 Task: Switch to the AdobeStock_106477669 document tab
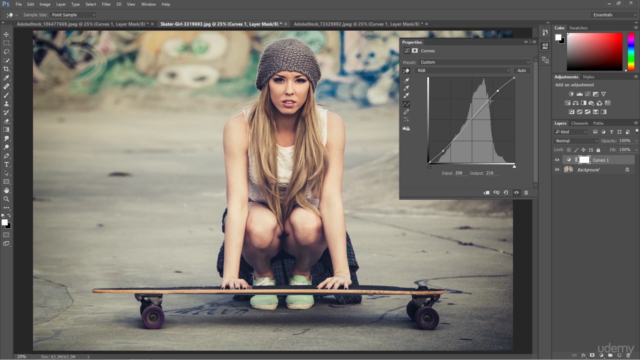click(x=82, y=24)
